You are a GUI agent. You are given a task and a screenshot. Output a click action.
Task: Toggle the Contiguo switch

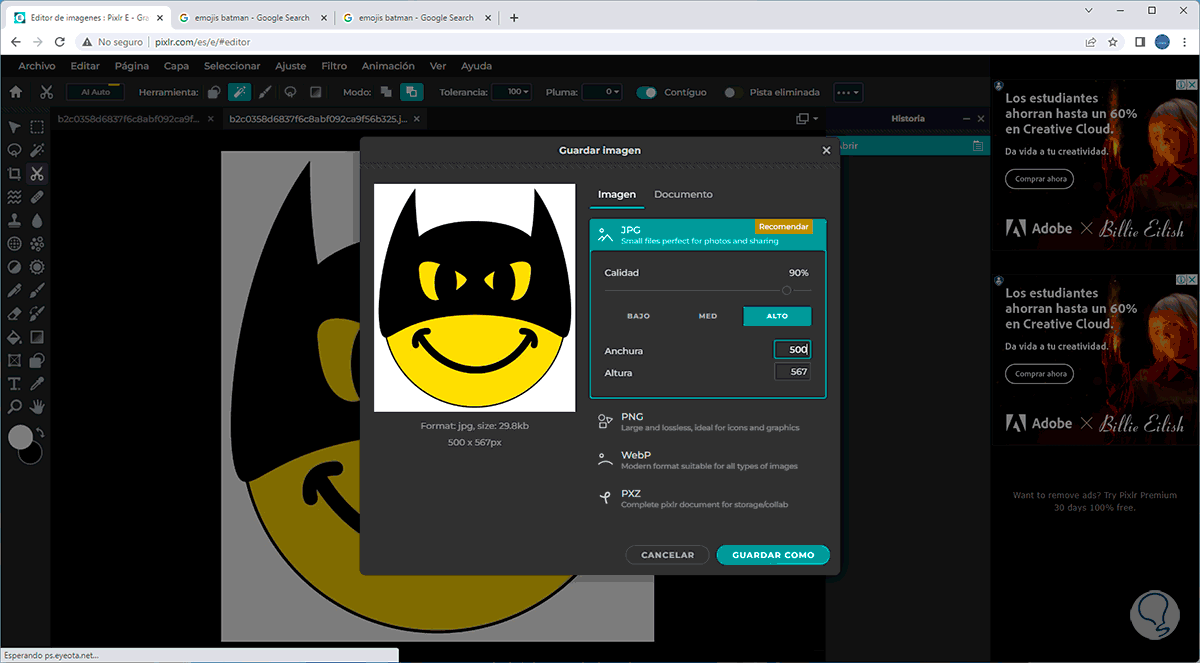[x=647, y=92]
